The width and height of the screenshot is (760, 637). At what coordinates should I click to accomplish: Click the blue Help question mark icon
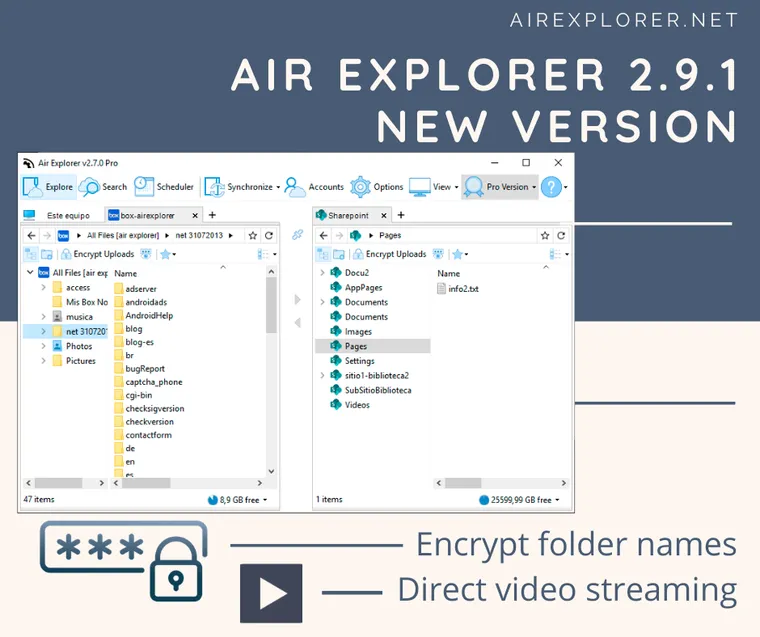(551, 187)
